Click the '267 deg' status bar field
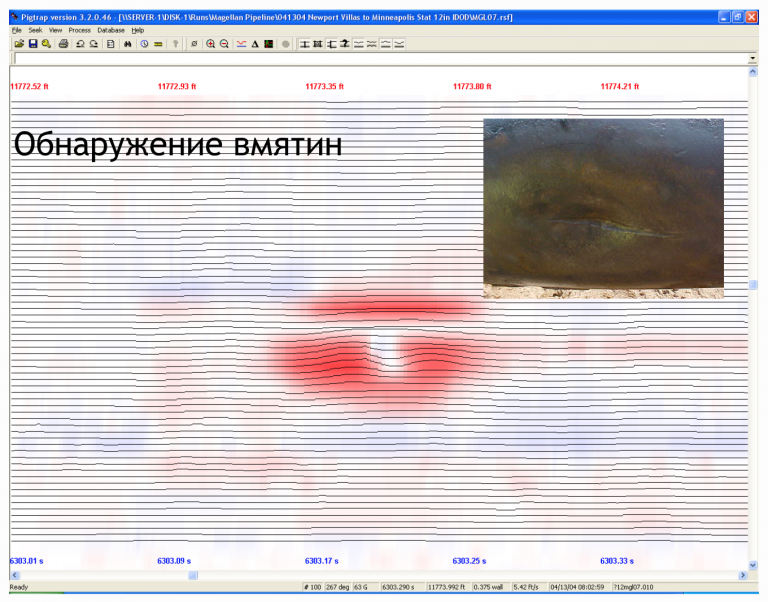The width and height of the screenshot is (768, 602). click(337, 587)
